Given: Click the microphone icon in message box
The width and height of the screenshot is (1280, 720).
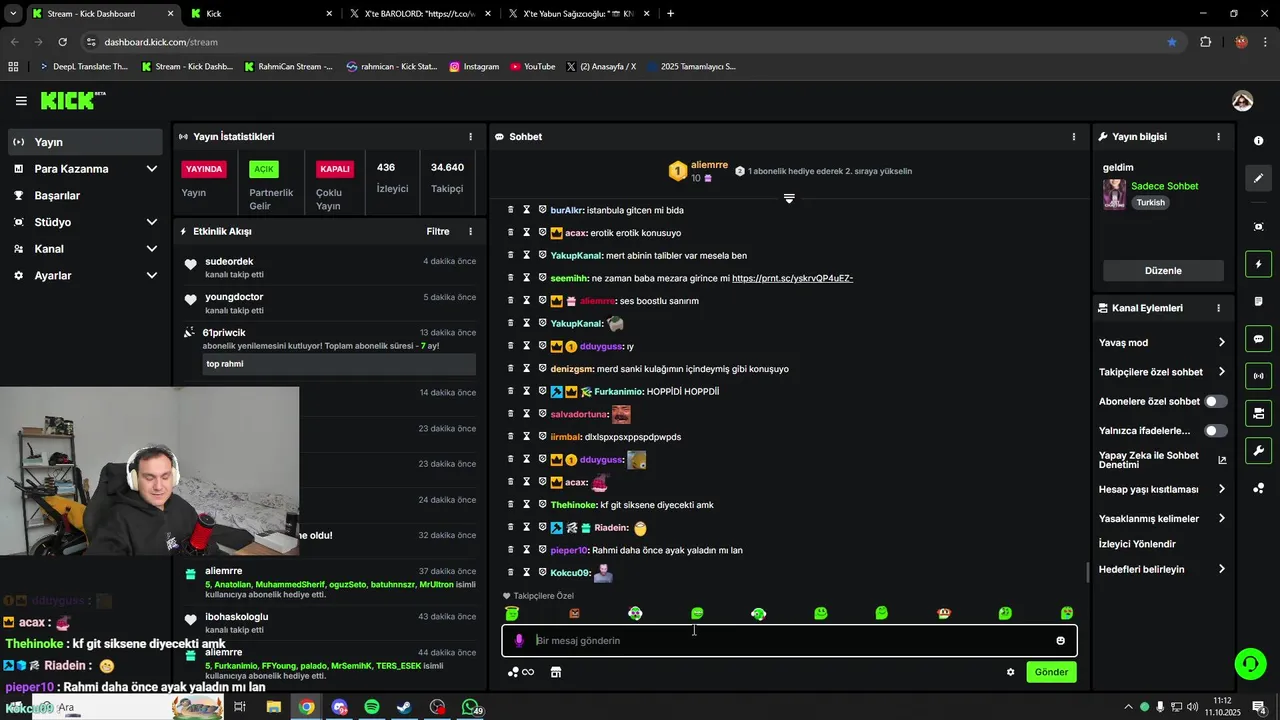Looking at the screenshot, I should 519,641.
